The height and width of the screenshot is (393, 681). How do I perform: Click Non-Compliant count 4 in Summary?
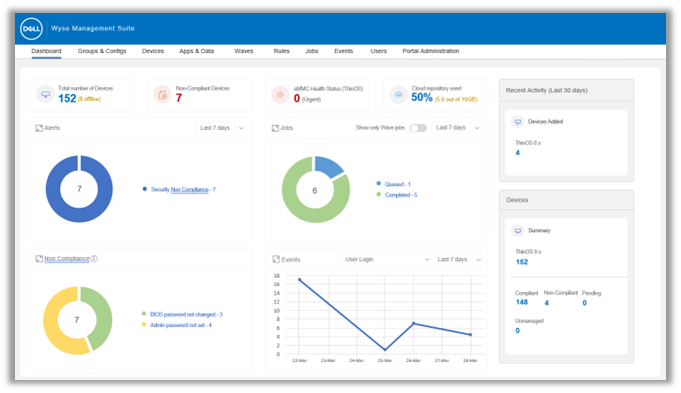pos(546,303)
